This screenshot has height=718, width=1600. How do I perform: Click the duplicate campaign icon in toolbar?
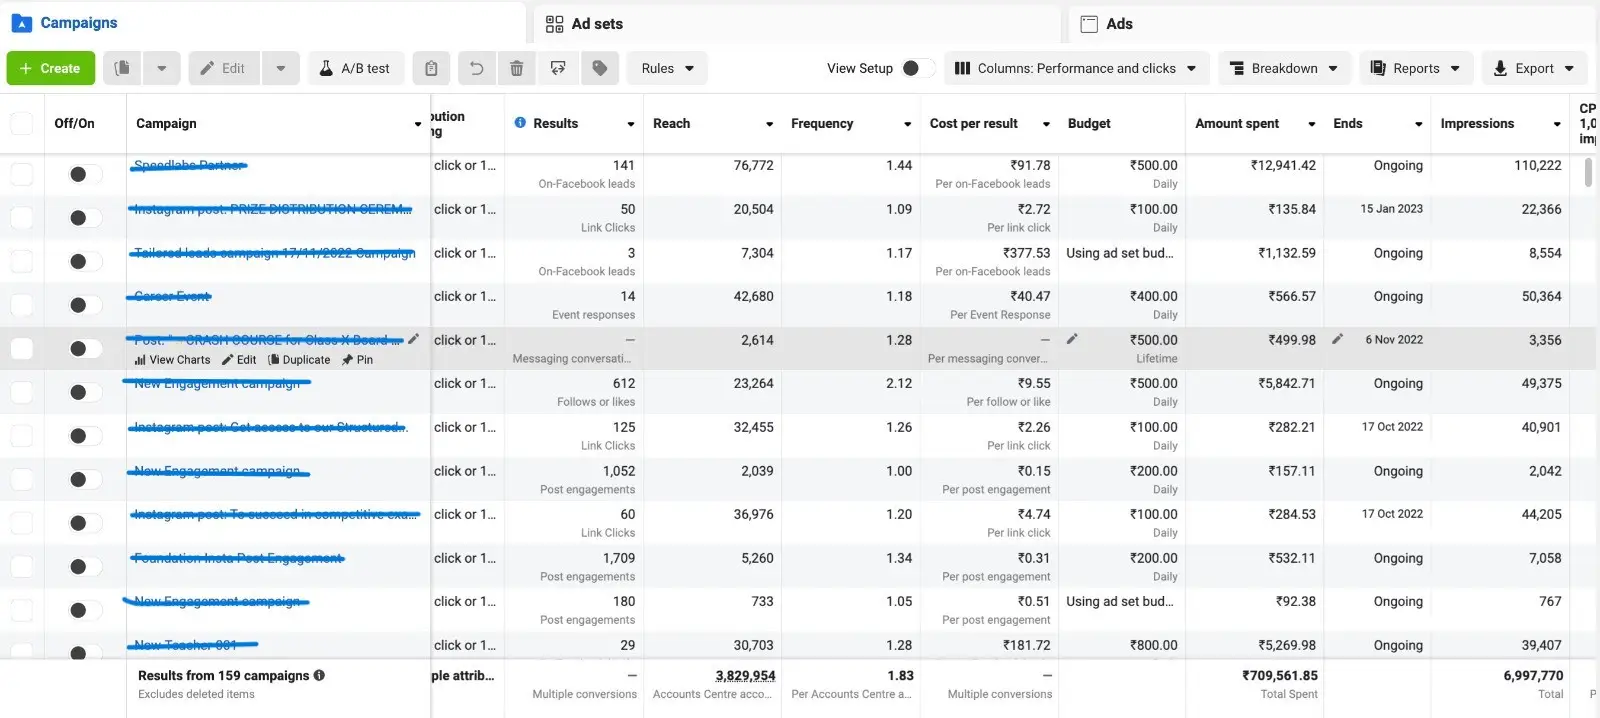[122, 68]
